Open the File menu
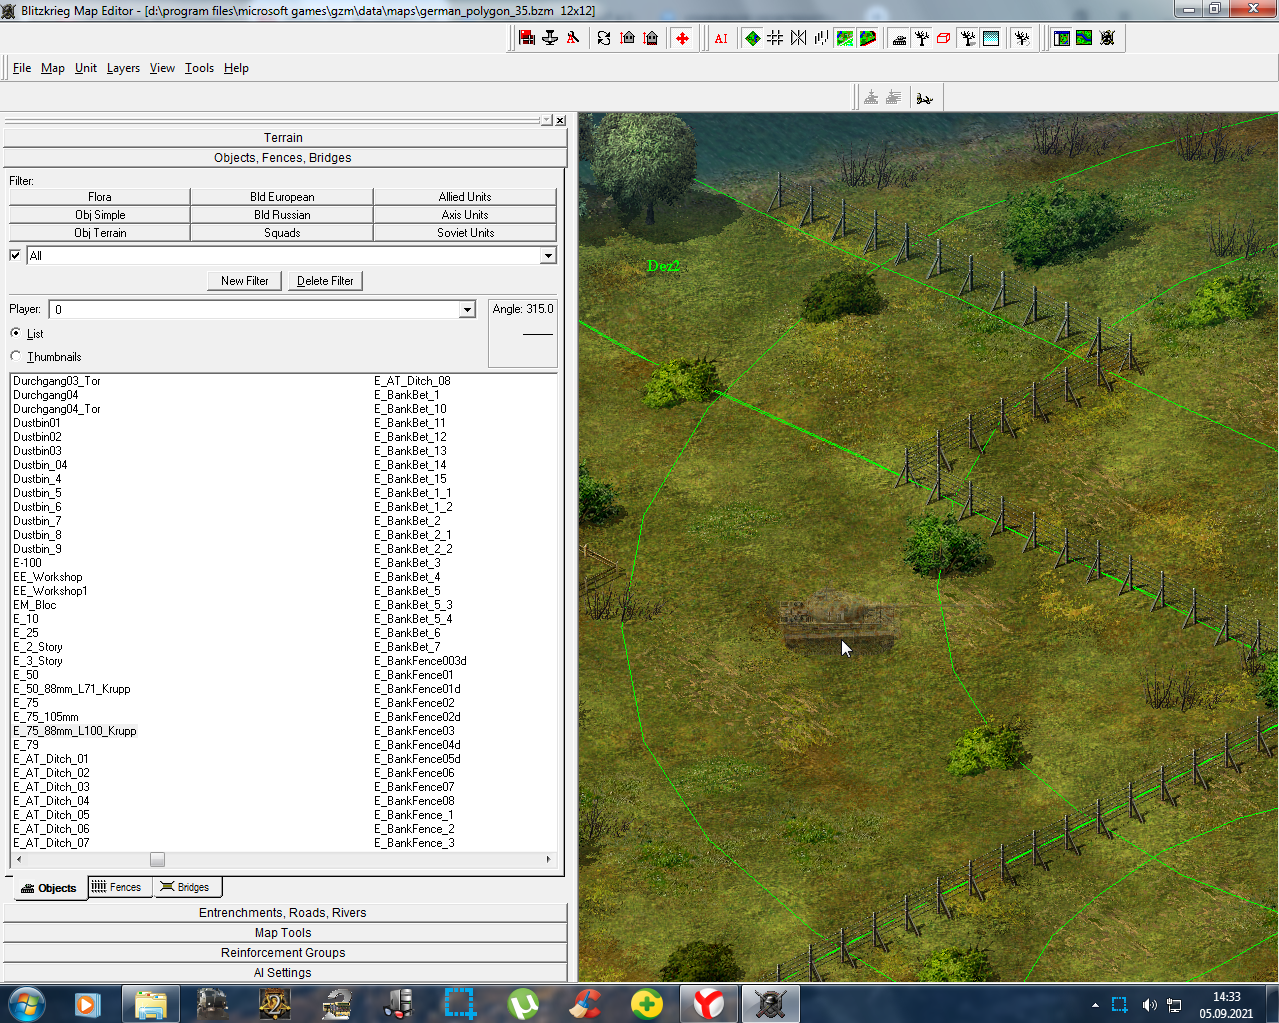 22,68
